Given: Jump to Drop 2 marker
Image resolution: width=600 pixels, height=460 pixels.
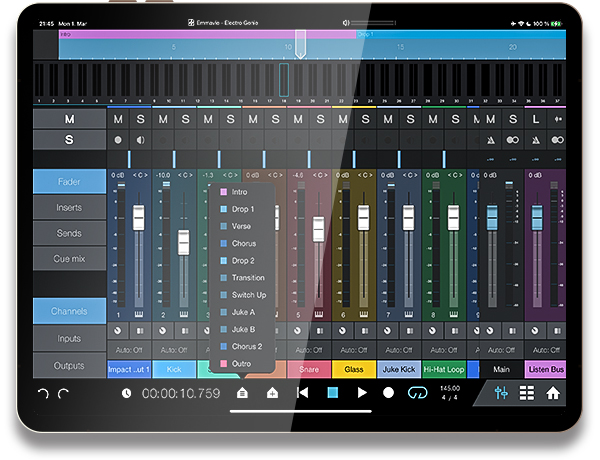Looking at the screenshot, I should (242, 261).
